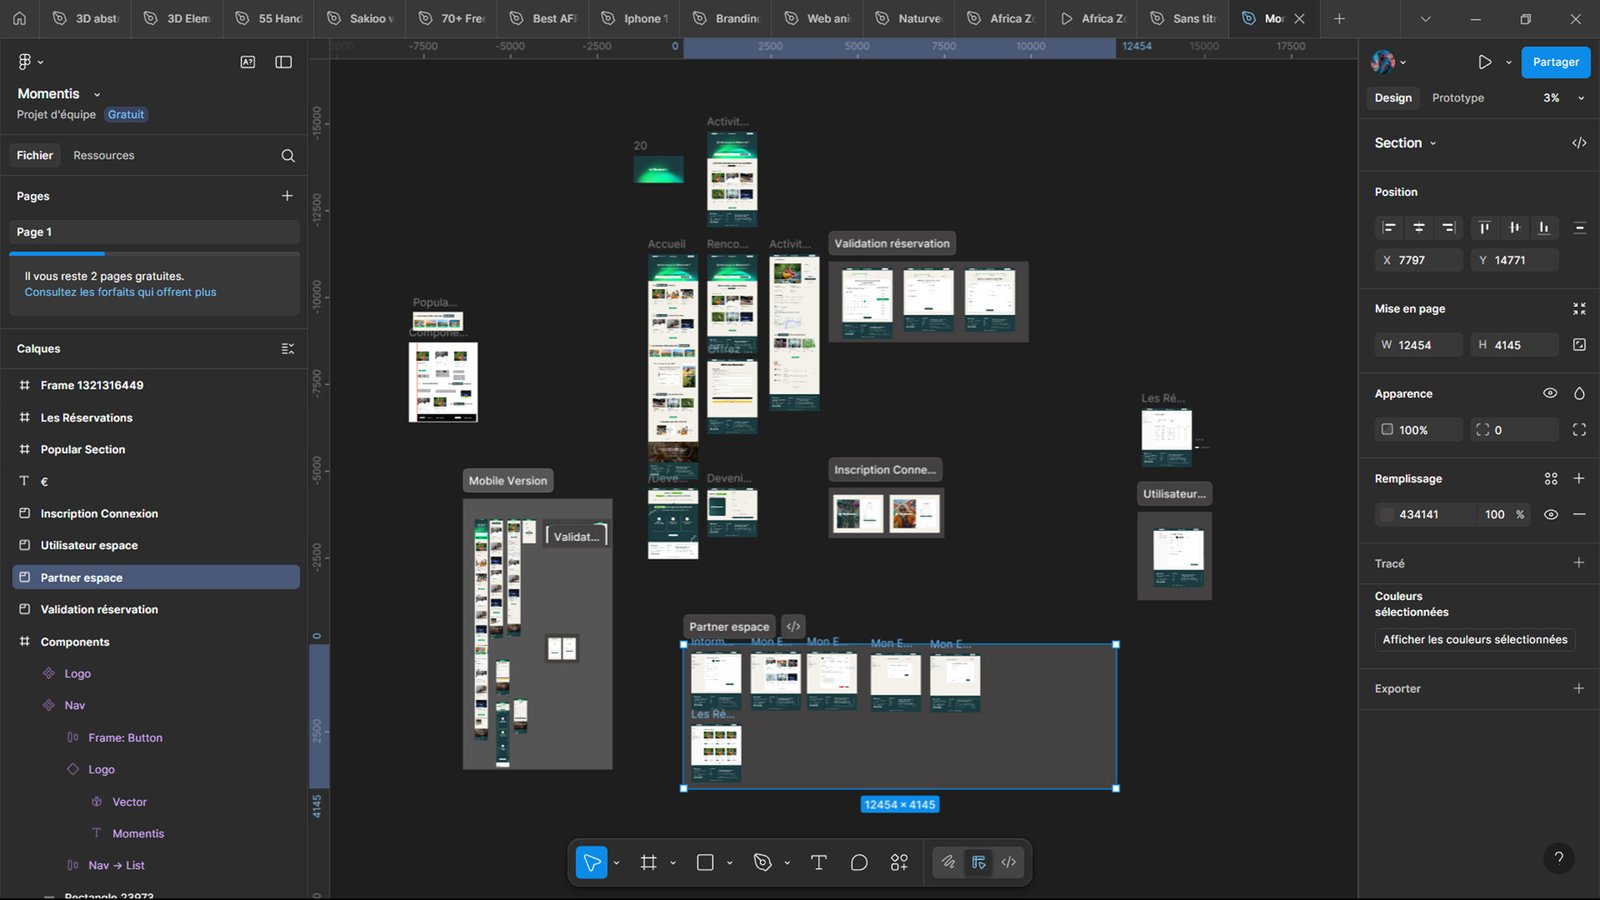Select the Frame tool in bottom toolbar
The width and height of the screenshot is (1600, 900).
[x=648, y=862]
